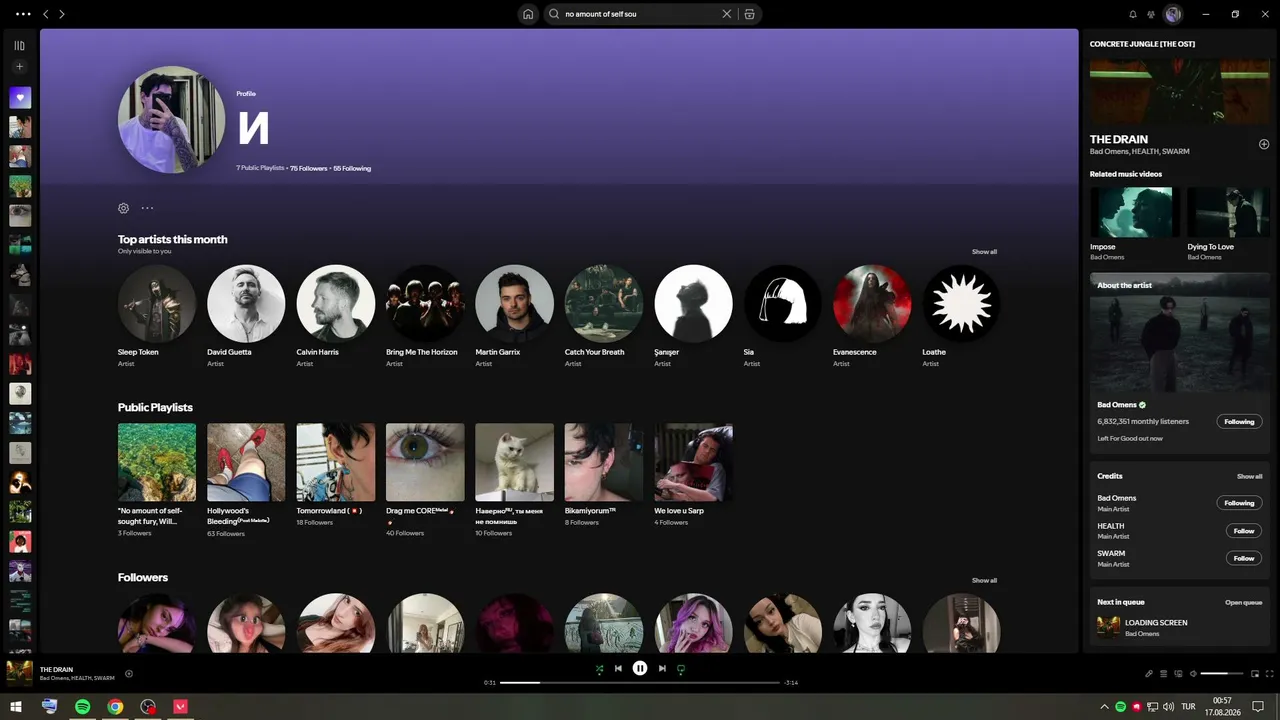Clear the search field text

[727, 14]
